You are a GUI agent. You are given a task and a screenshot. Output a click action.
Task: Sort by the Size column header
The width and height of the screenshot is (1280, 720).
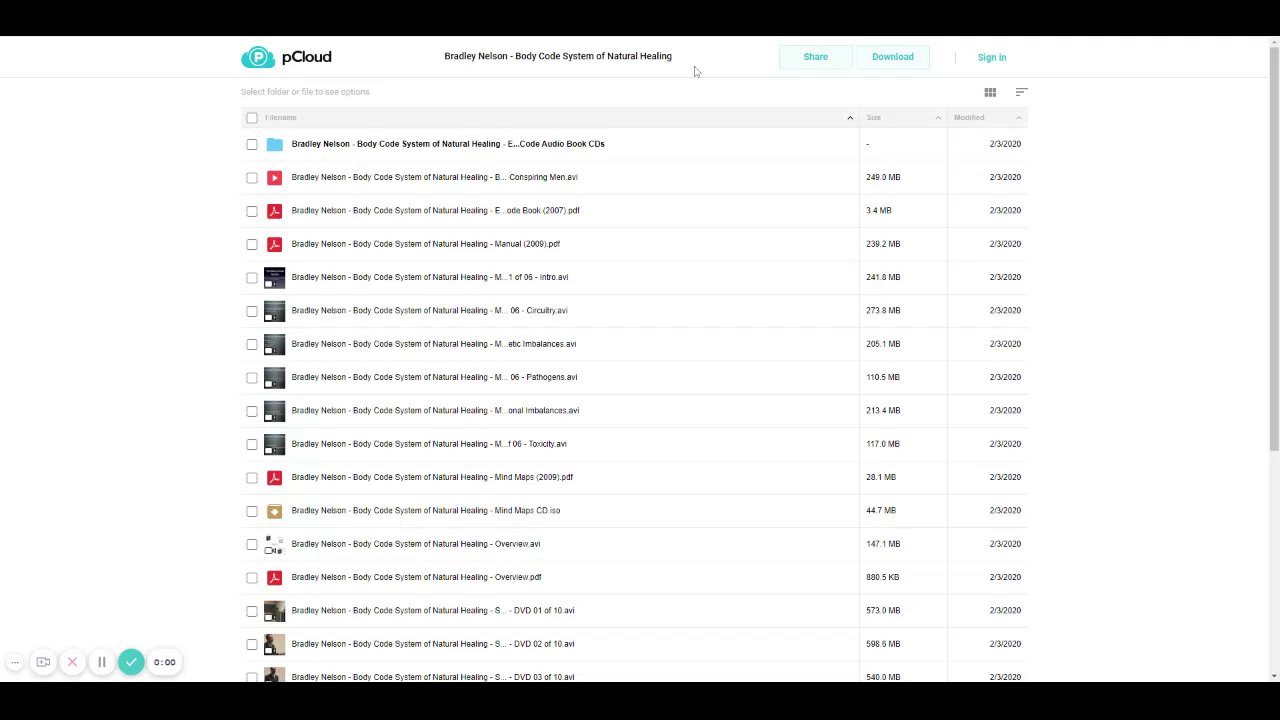[874, 118]
